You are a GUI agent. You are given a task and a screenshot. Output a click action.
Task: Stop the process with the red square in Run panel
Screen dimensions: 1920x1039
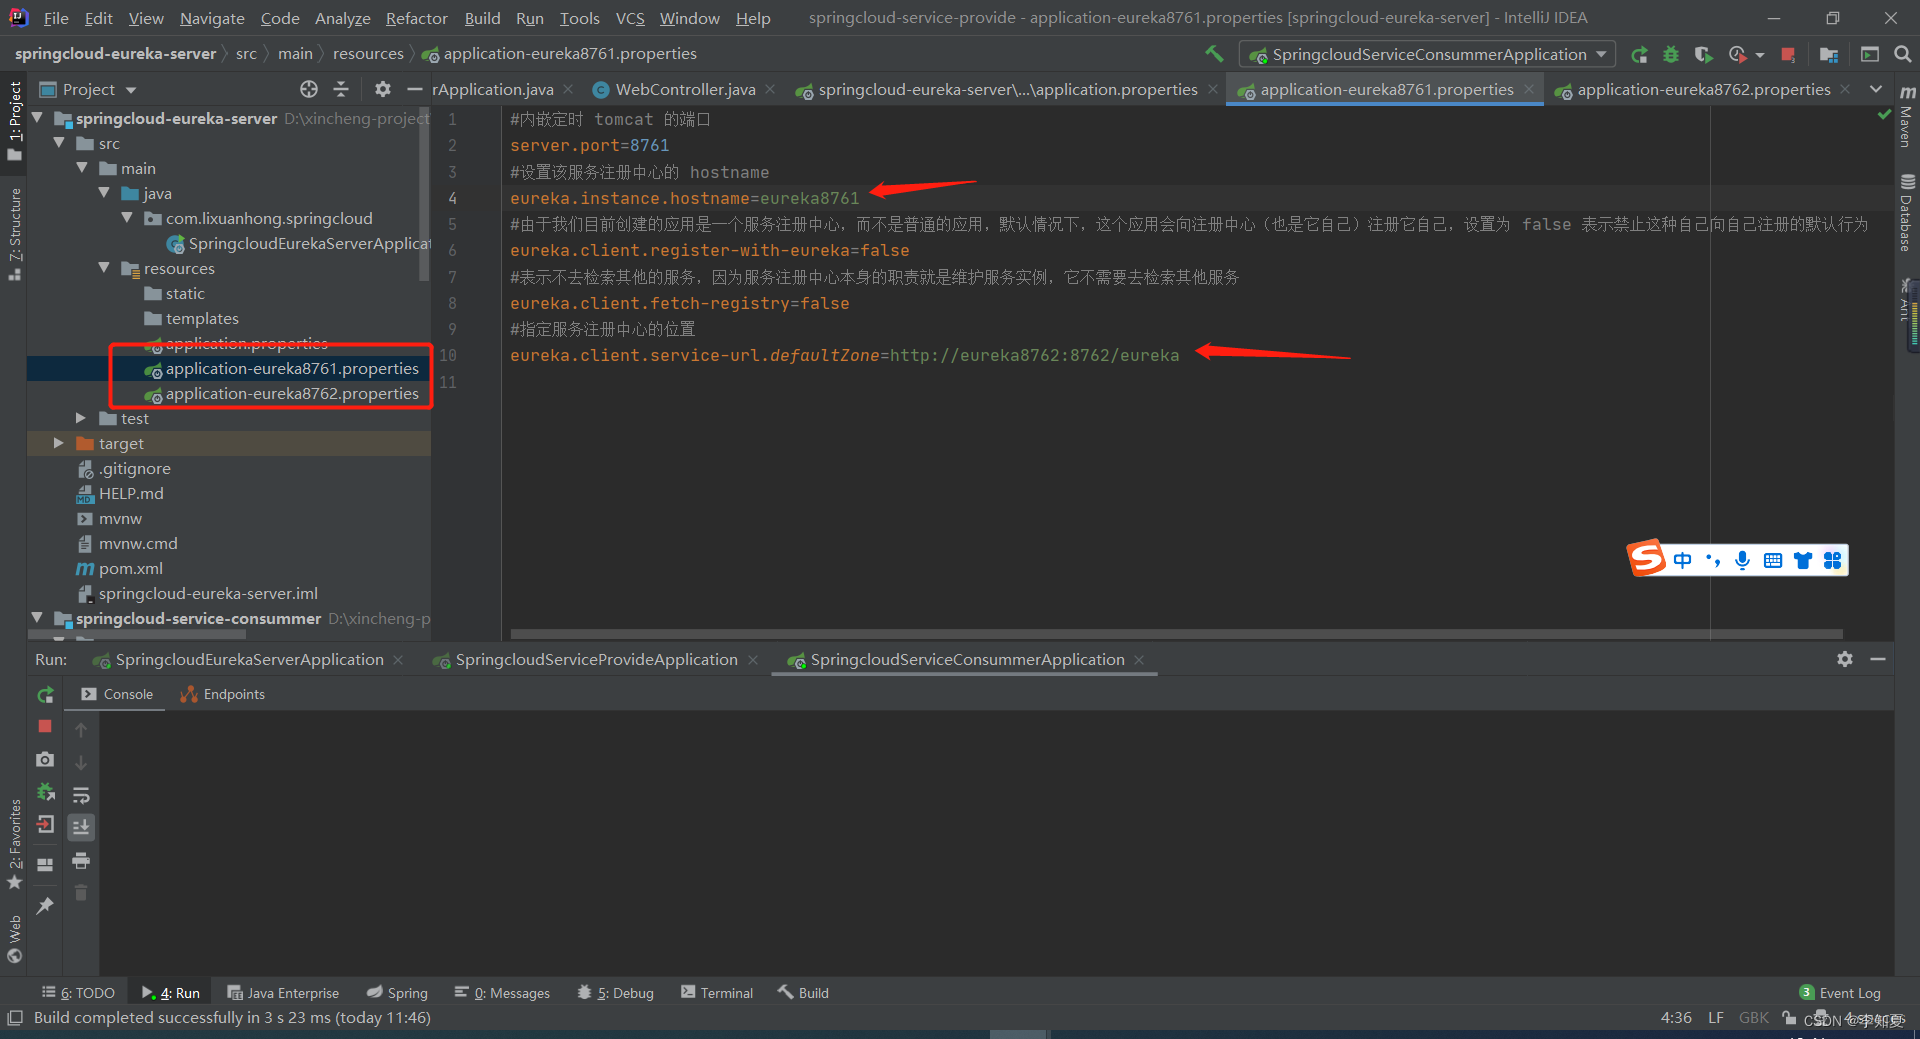[x=45, y=726]
